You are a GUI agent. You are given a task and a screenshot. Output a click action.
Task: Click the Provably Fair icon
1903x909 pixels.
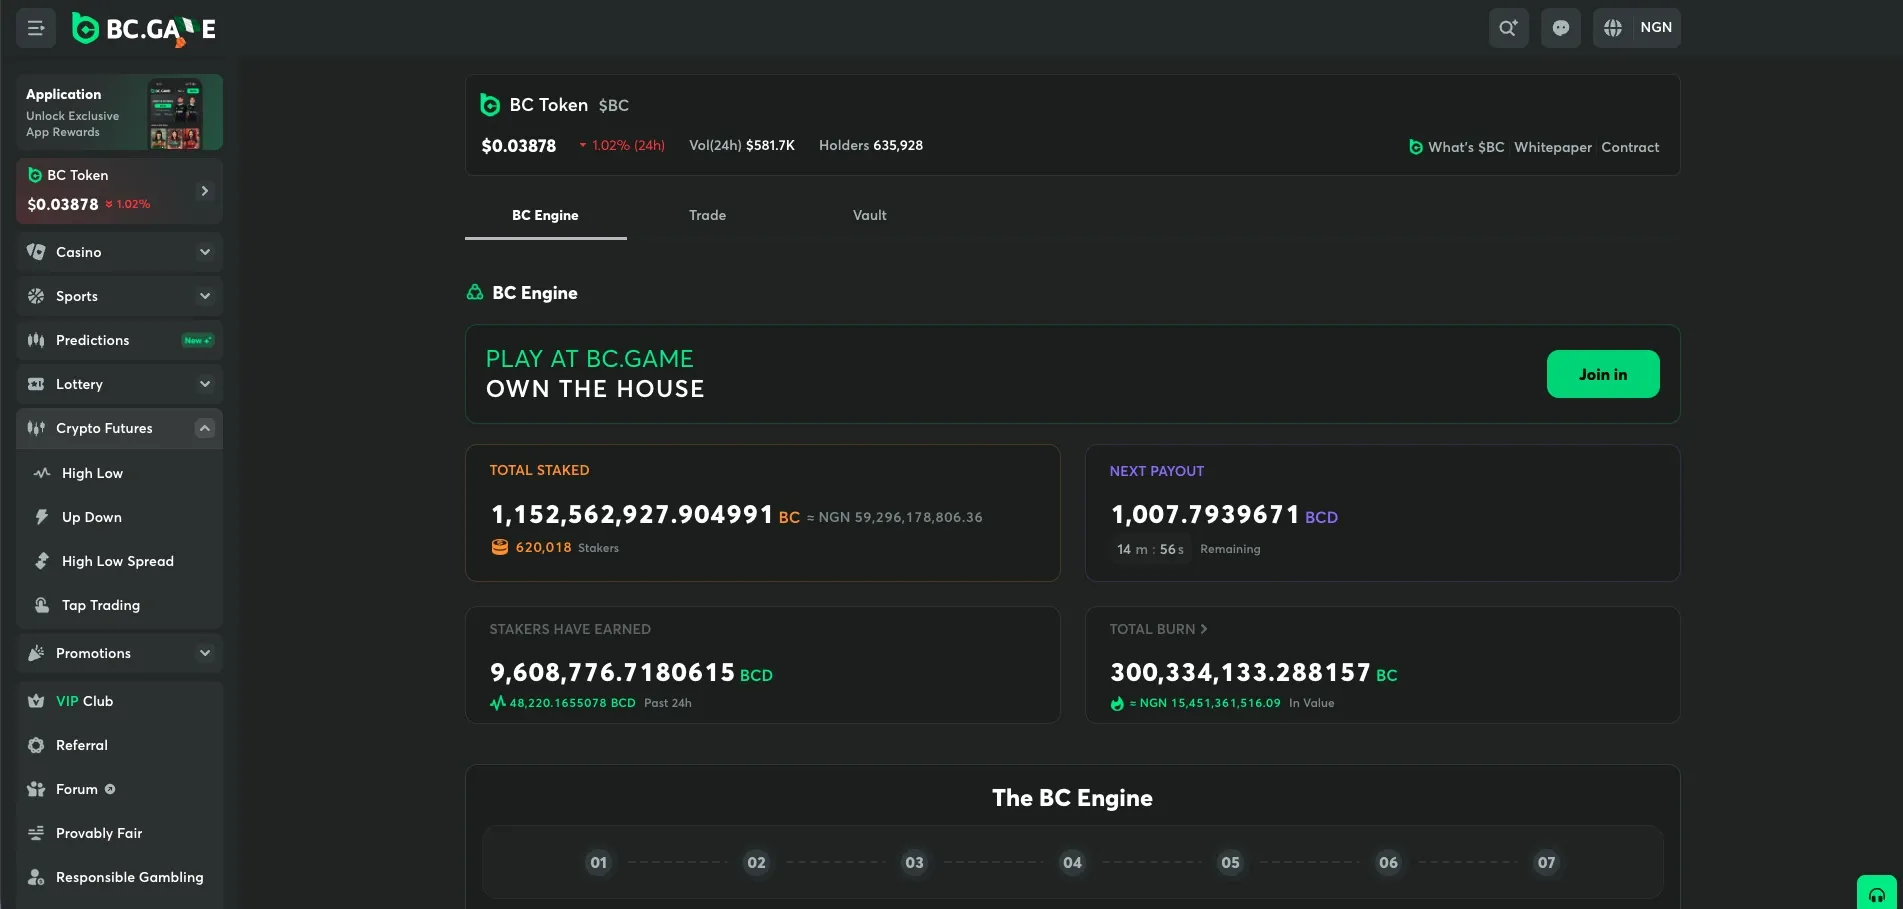point(36,833)
